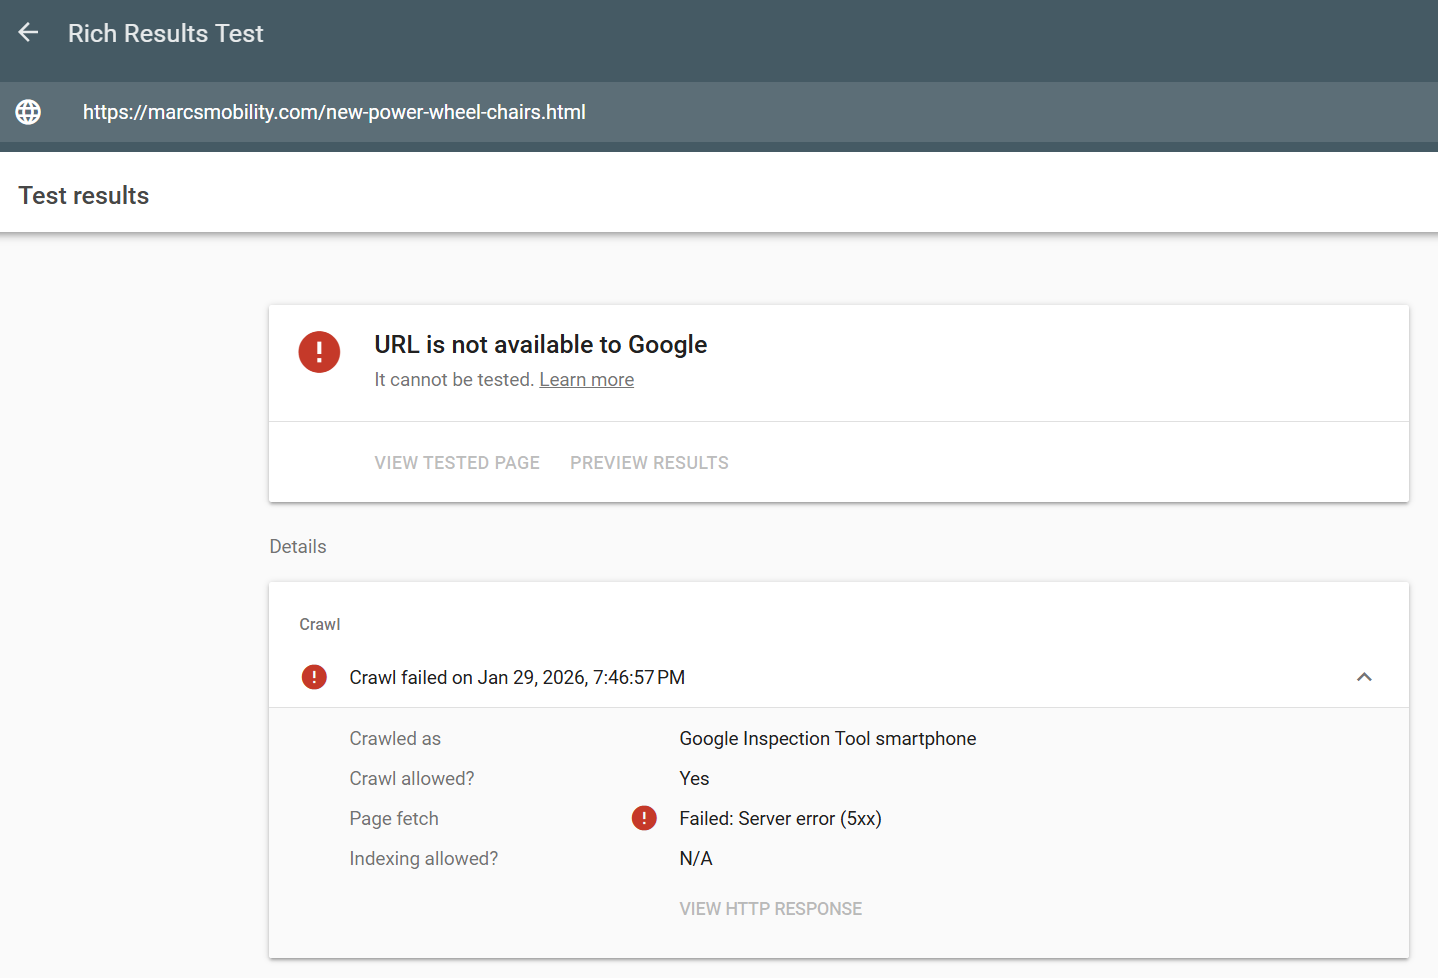Screen dimensions: 1438x978
Task: Click the Rich Results Test title
Action: 165,33
